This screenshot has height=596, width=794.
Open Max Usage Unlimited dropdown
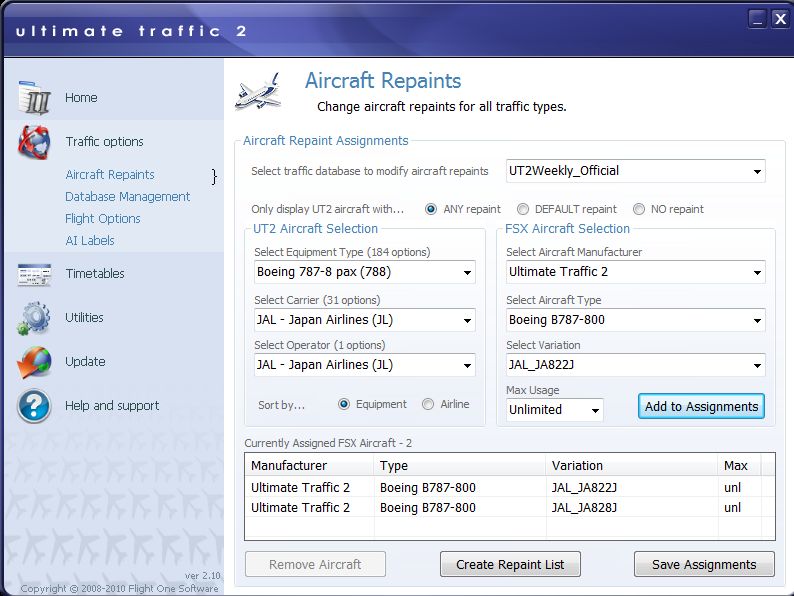click(554, 410)
